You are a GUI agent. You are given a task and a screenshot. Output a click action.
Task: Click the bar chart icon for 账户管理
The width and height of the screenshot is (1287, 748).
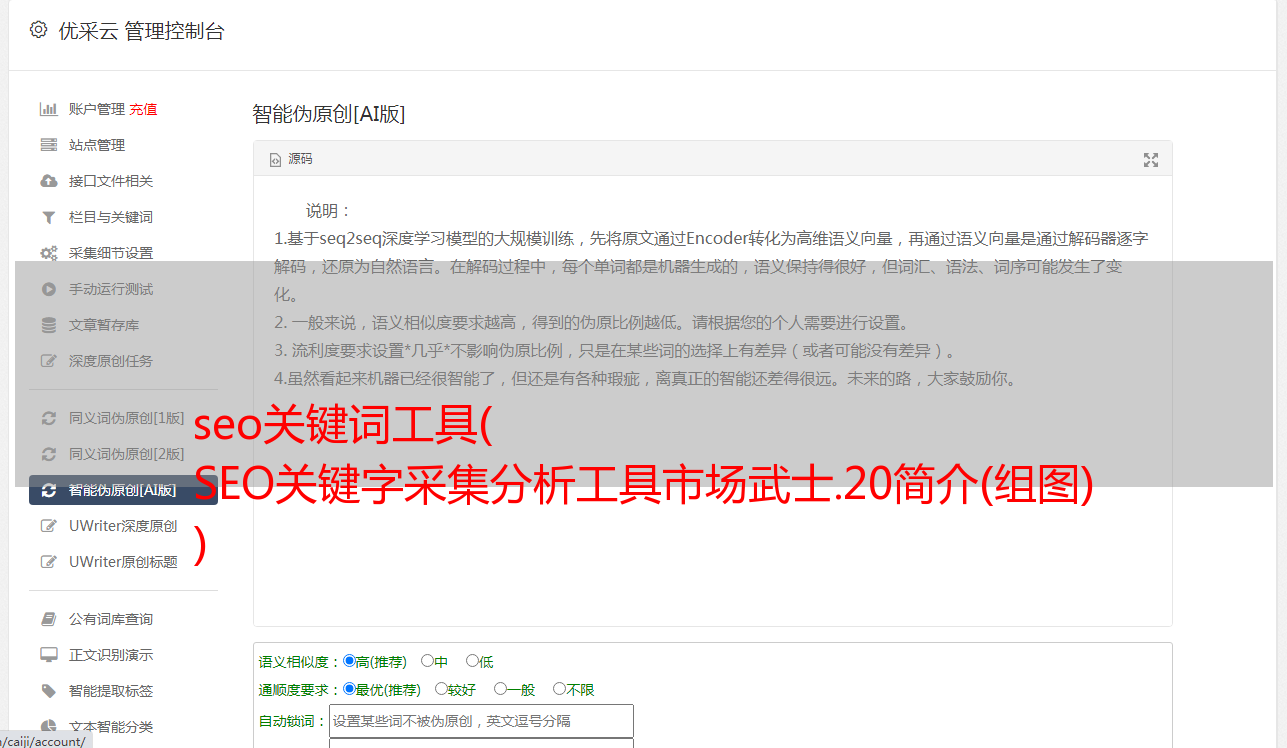pos(48,109)
